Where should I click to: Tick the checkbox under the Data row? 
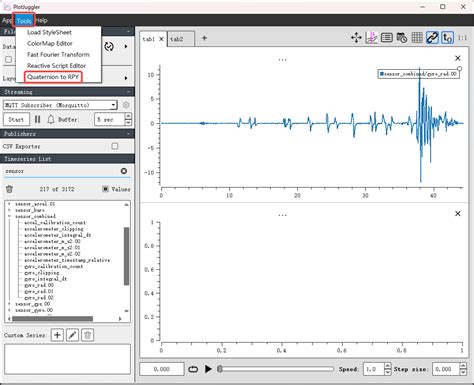click(8, 59)
